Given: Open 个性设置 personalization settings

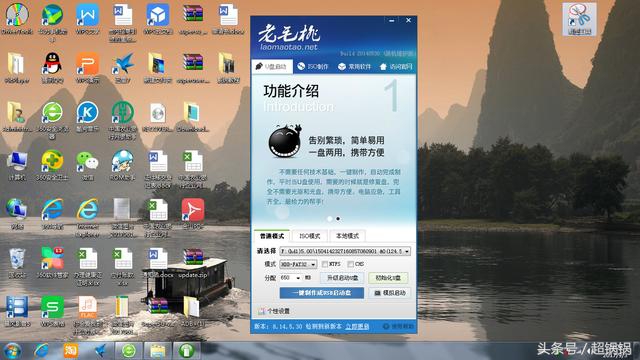Looking at the screenshot, I should [x=274, y=311].
